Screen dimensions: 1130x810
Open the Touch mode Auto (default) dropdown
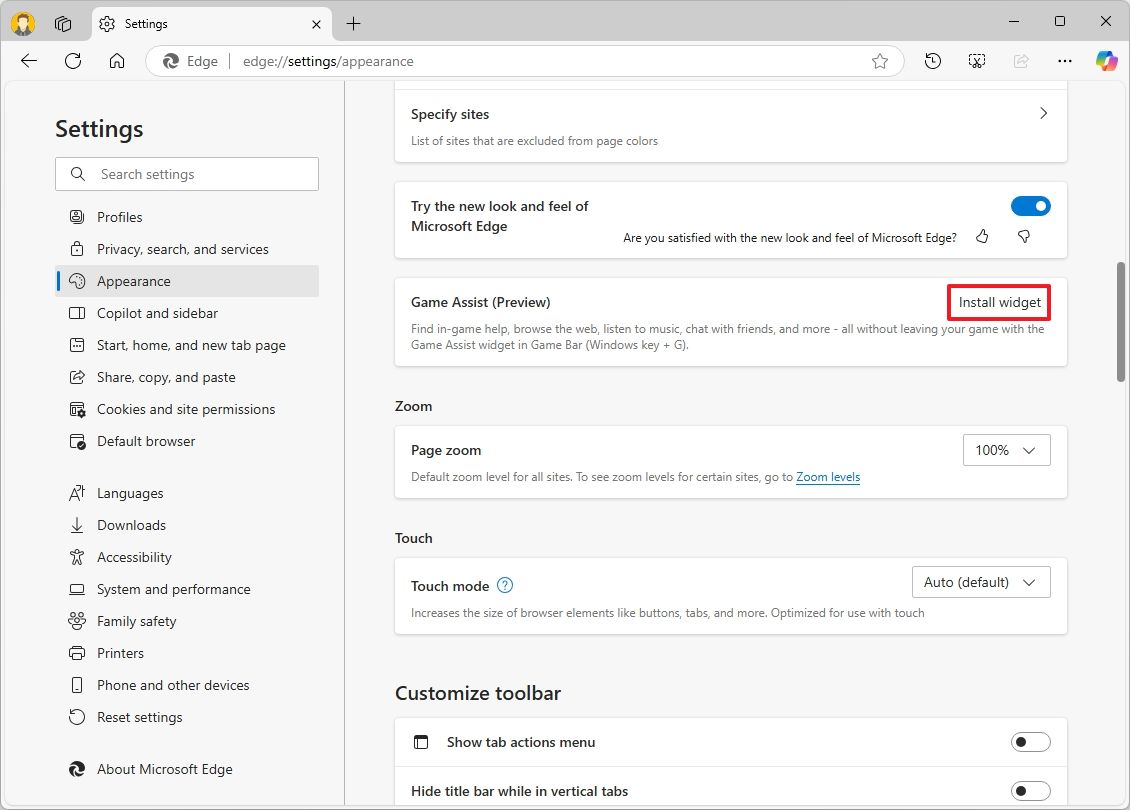coord(982,582)
